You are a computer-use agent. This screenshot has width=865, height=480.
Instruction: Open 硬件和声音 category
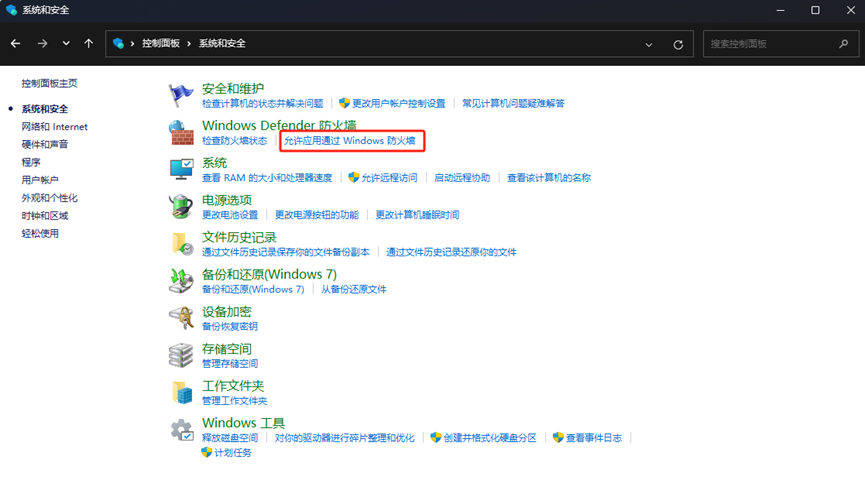click(45, 144)
